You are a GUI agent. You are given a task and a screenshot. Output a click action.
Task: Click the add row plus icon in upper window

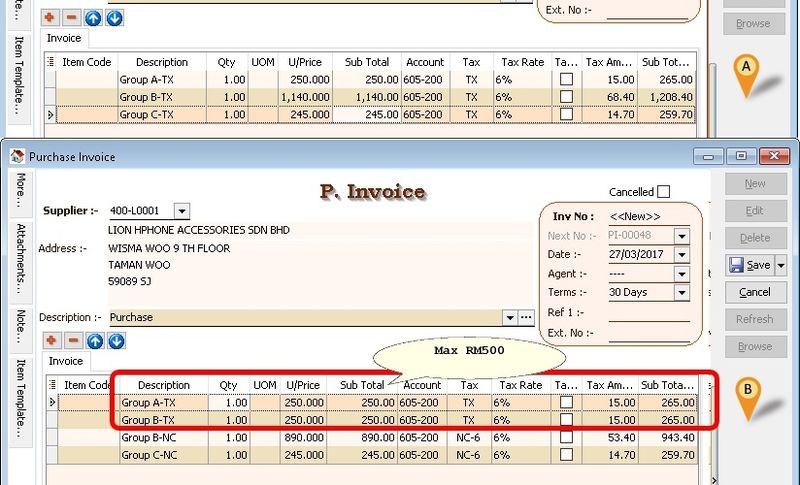tap(51, 18)
